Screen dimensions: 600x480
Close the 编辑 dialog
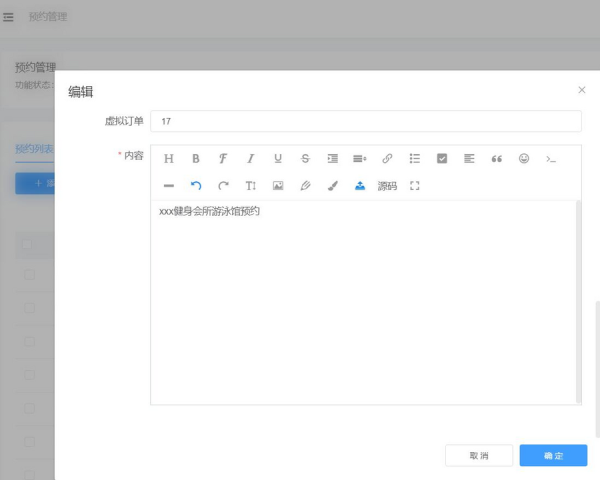tap(582, 90)
